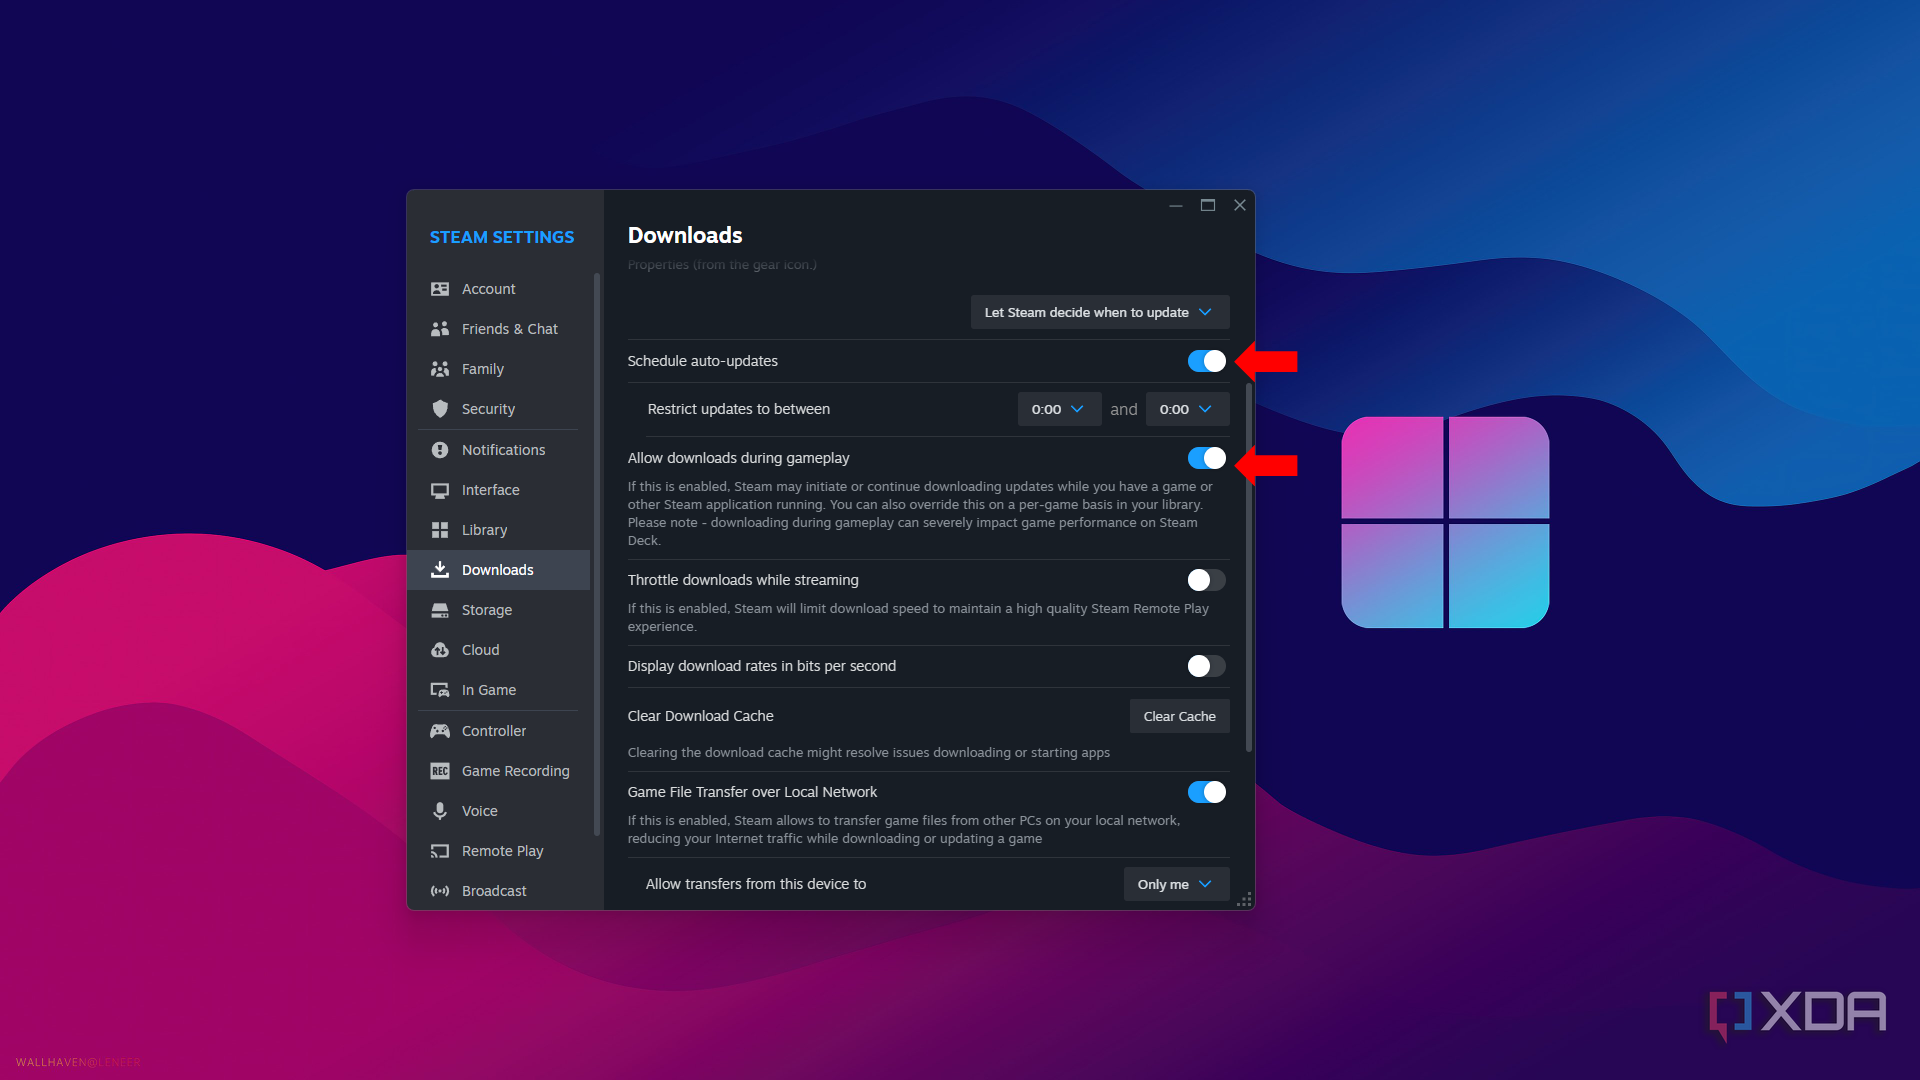The image size is (1920, 1080).
Task: Click the Voice microphone icon
Action: tap(440, 811)
